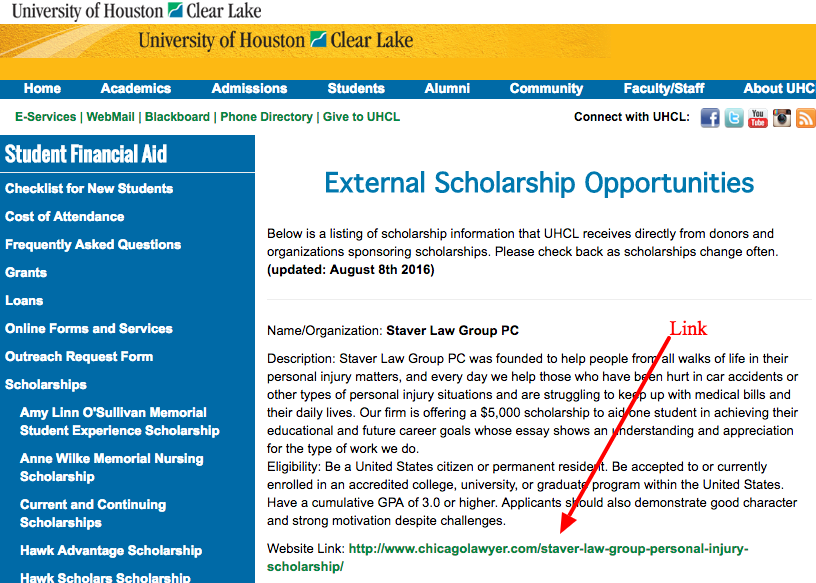Open the UHCL Facebook page icon

710,118
